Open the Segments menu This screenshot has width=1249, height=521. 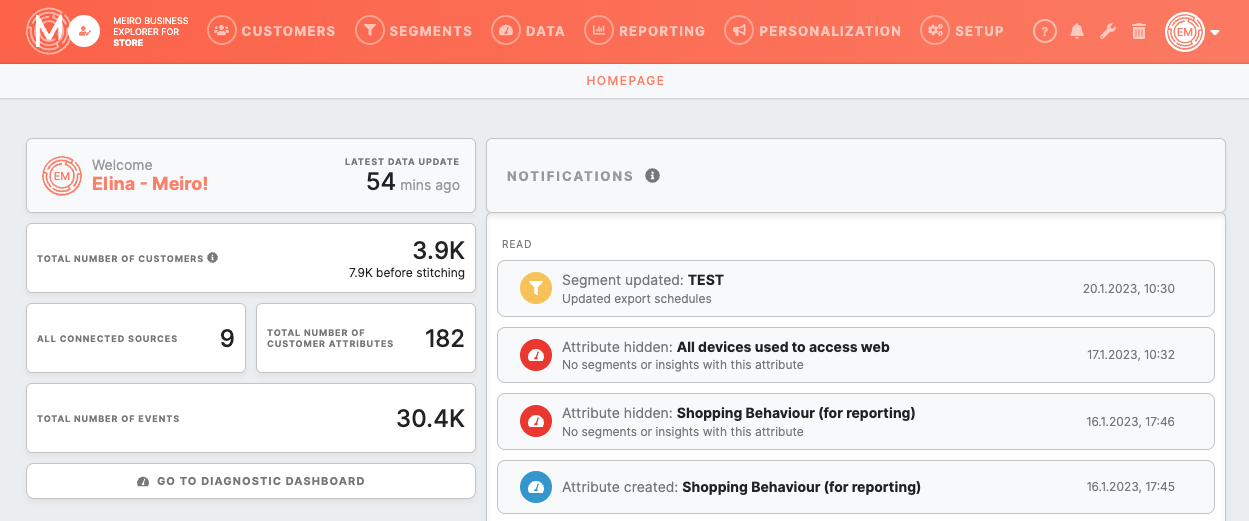[x=414, y=31]
